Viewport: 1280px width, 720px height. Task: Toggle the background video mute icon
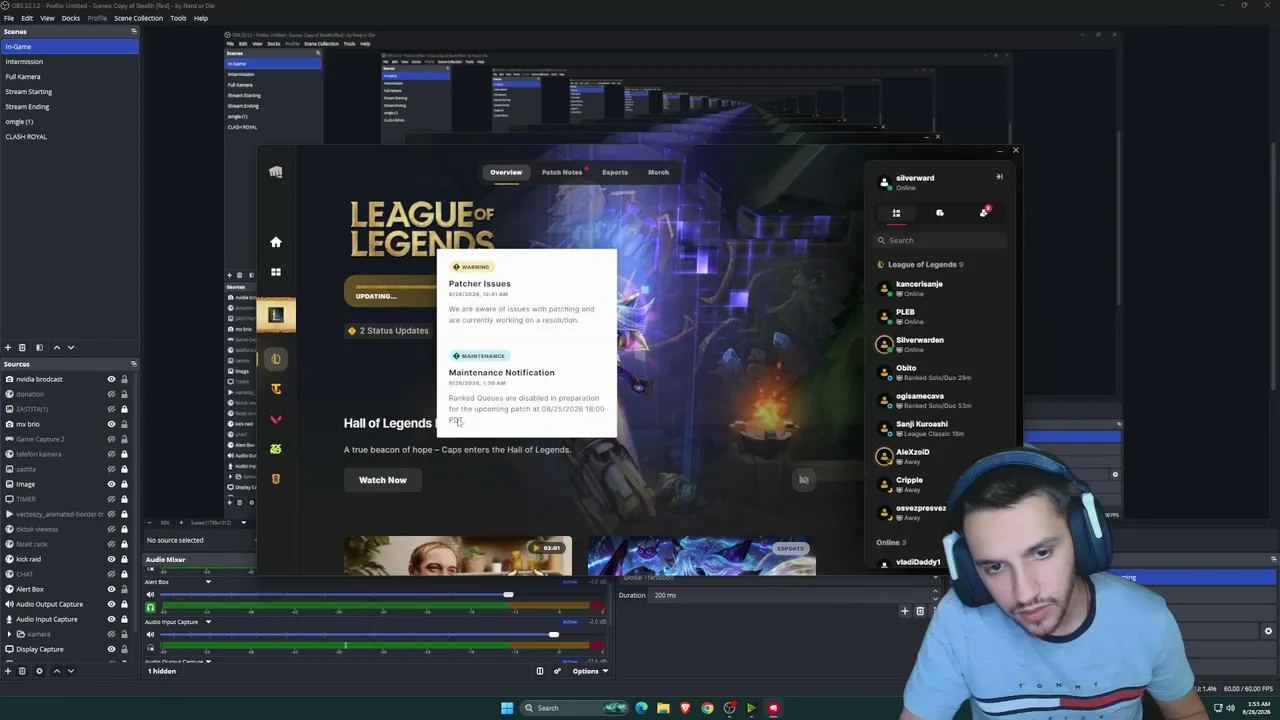point(803,480)
